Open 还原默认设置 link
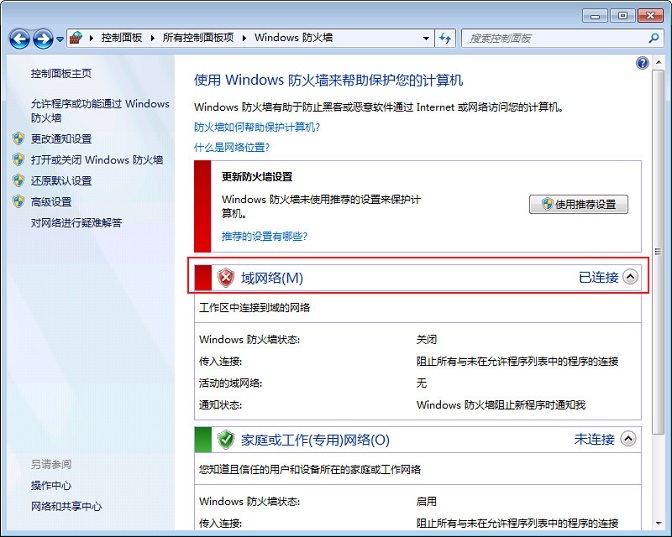Screen dimensions: 672x537 [61, 181]
